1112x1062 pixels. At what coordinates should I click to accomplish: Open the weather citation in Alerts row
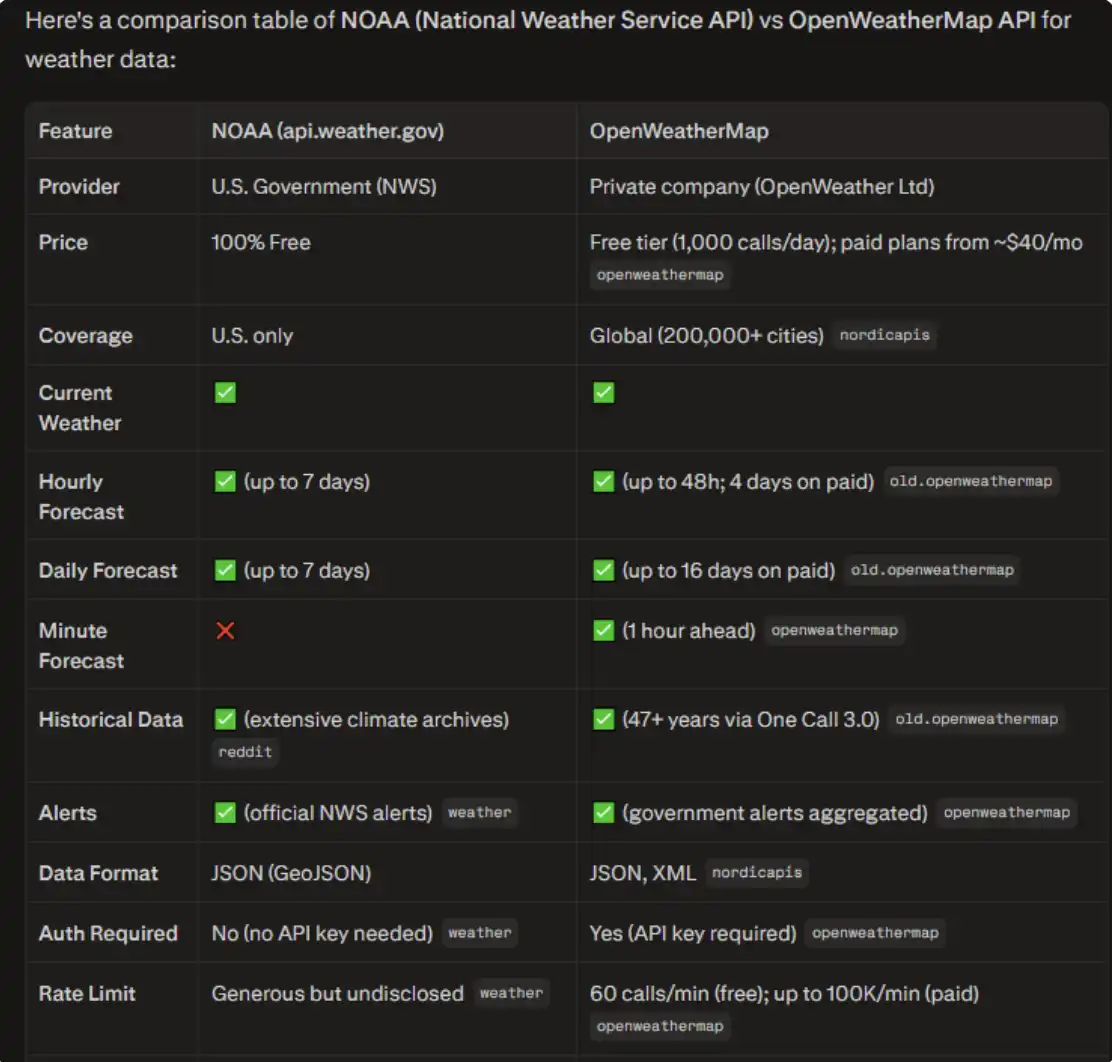pos(479,813)
